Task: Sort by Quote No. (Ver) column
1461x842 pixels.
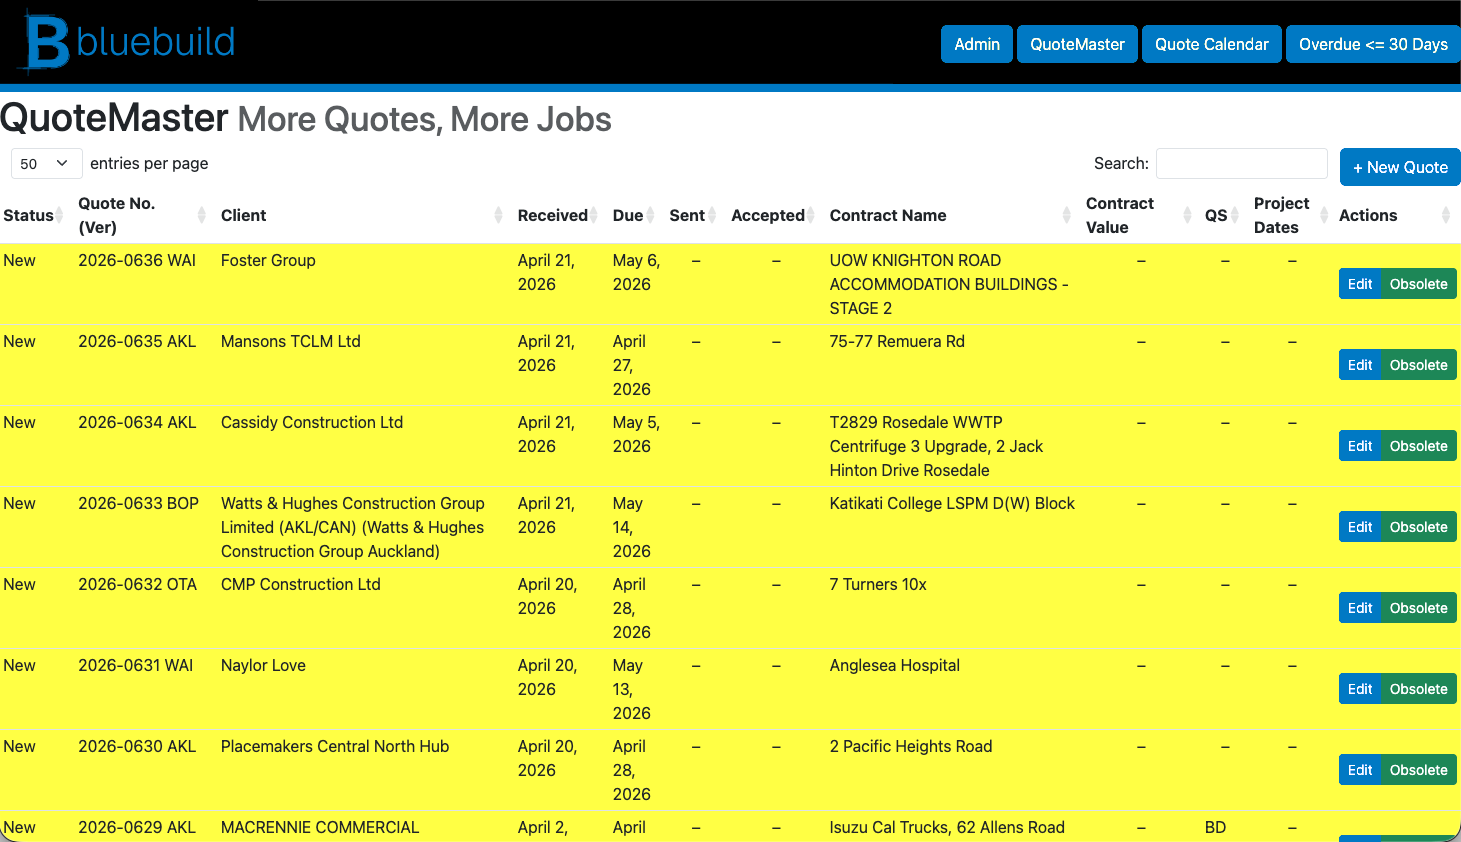Action: (x=140, y=215)
